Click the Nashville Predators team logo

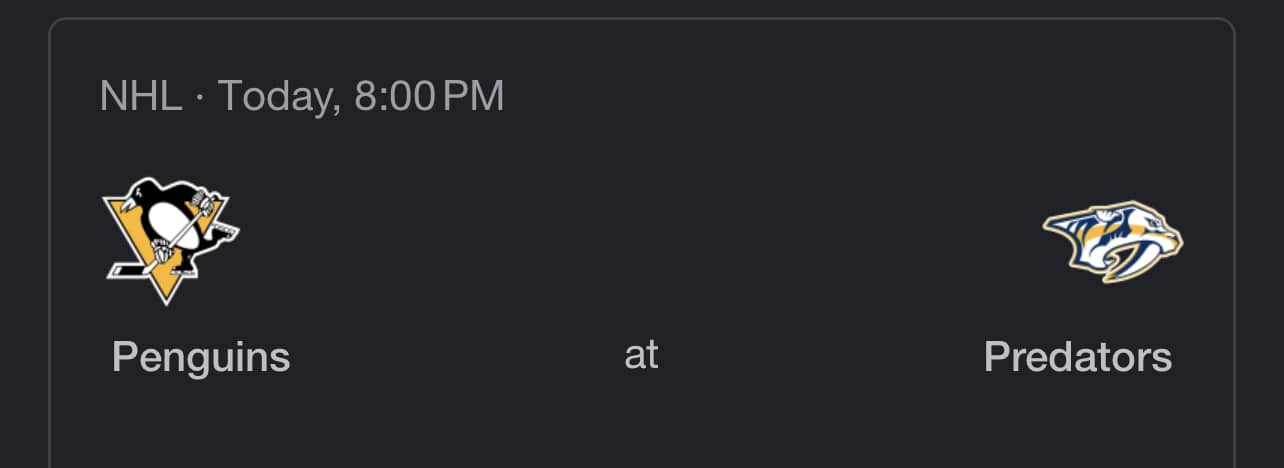1113,241
